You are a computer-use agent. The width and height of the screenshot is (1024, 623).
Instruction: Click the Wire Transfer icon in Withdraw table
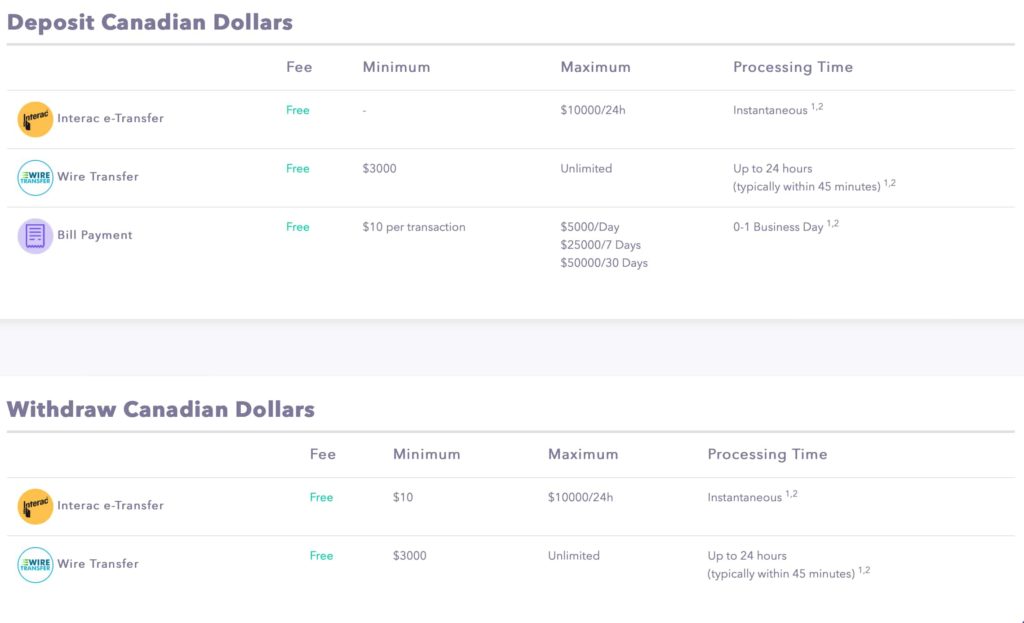(x=35, y=565)
